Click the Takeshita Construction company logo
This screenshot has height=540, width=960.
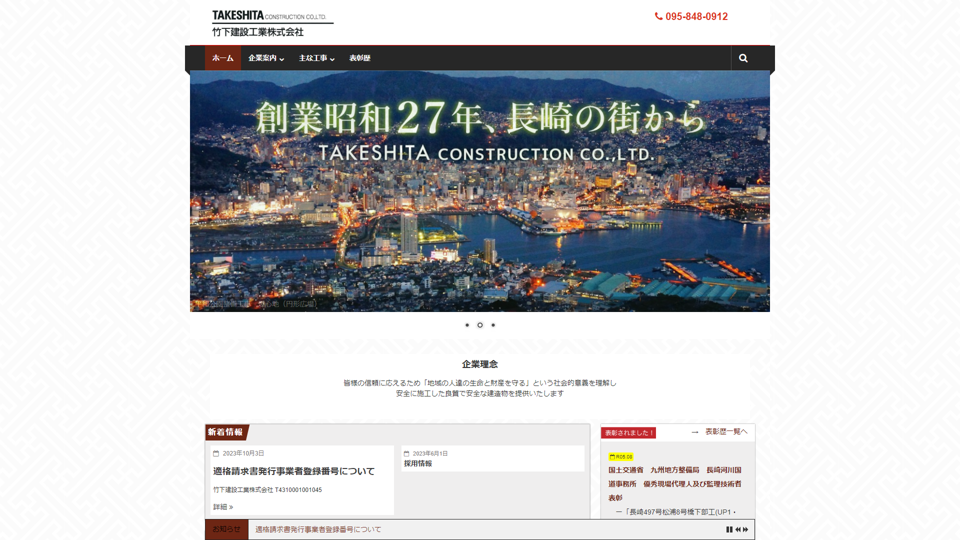click(x=271, y=23)
